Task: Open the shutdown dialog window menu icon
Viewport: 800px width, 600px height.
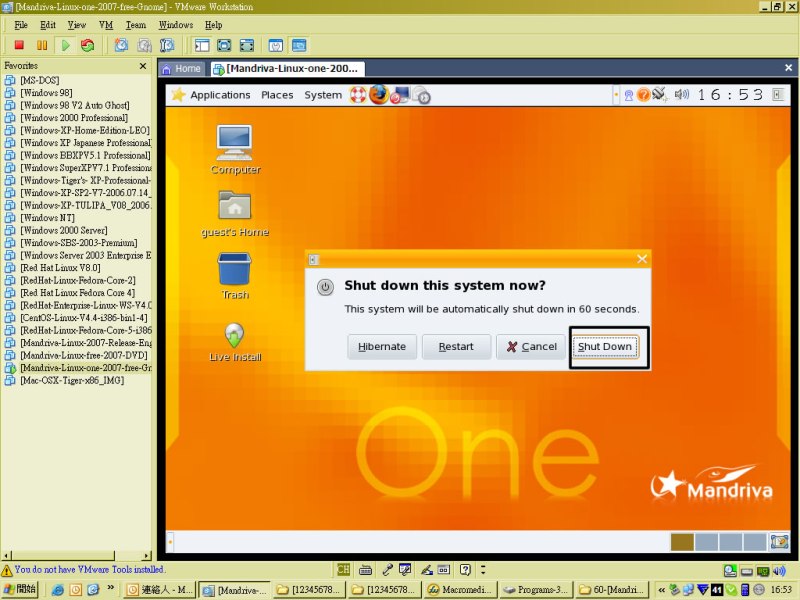Action: pyautogui.click(x=314, y=260)
